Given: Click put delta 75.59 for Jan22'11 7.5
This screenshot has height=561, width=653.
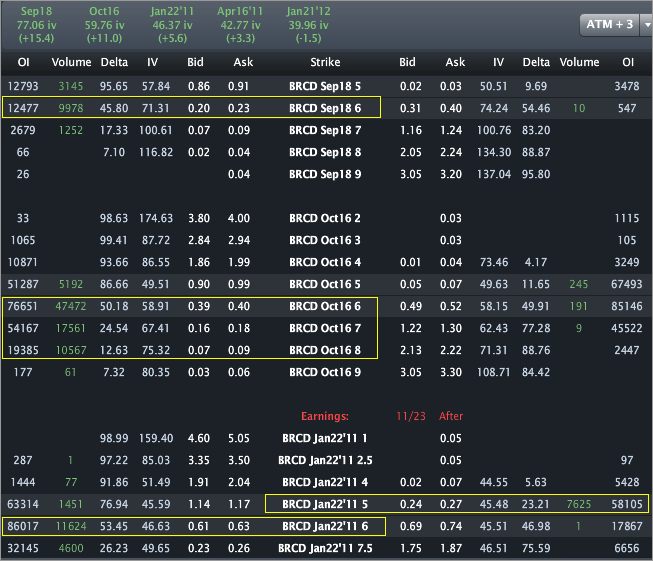Looking at the screenshot, I should point(536,548).
